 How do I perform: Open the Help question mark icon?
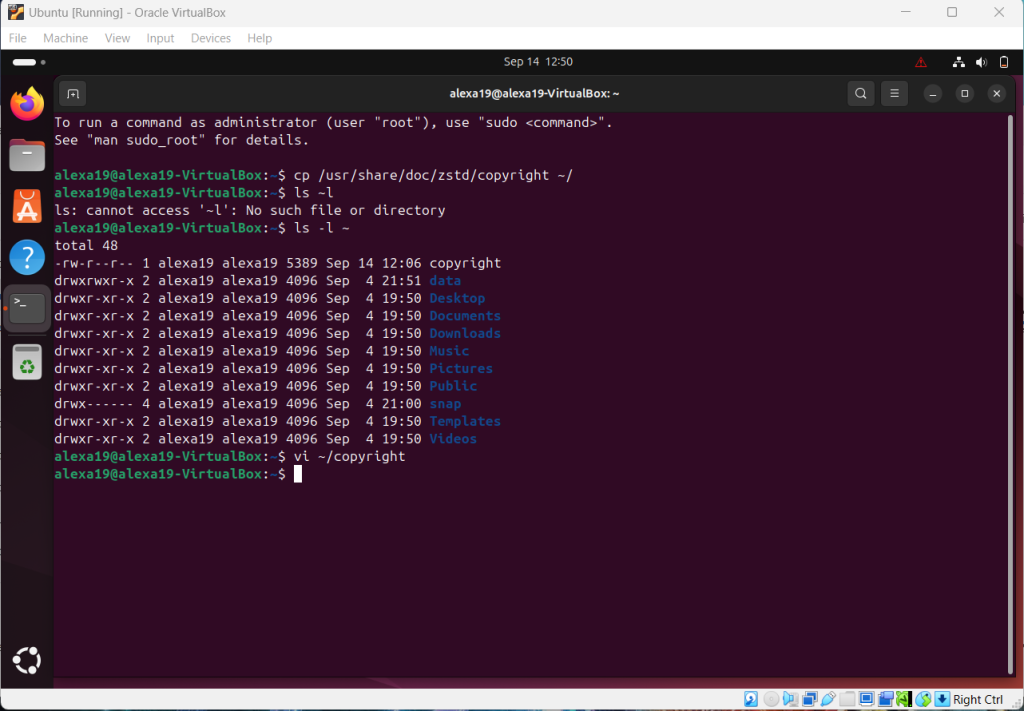(x=27, y=257)
